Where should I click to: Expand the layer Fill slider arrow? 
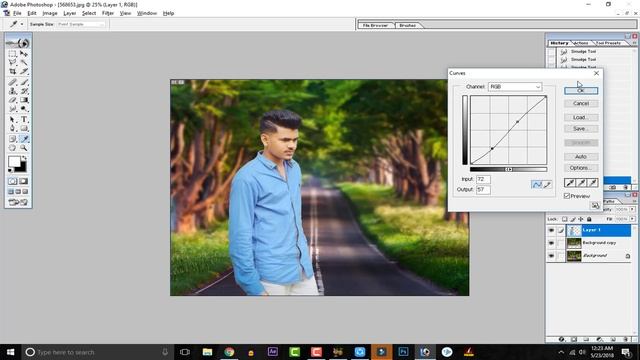click(632, 219)
